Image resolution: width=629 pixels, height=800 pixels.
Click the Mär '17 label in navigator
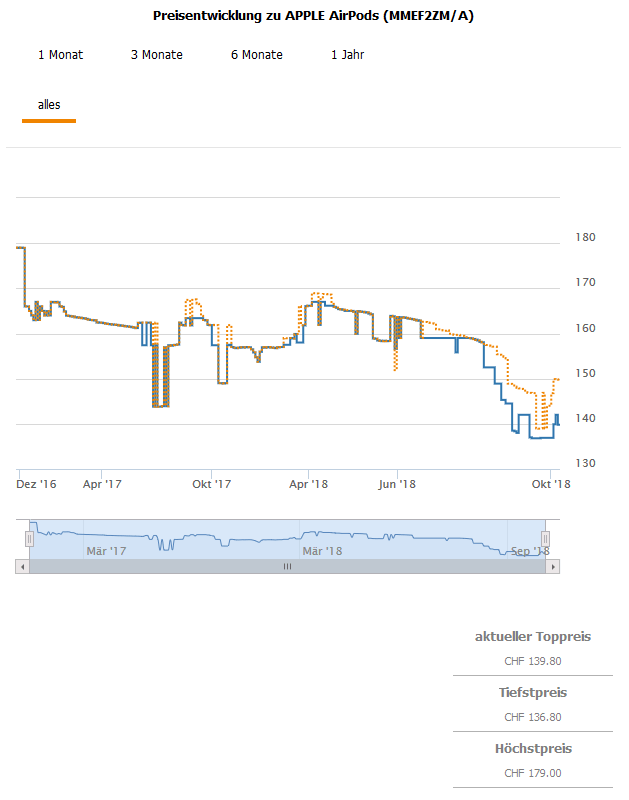pos(106,551)
